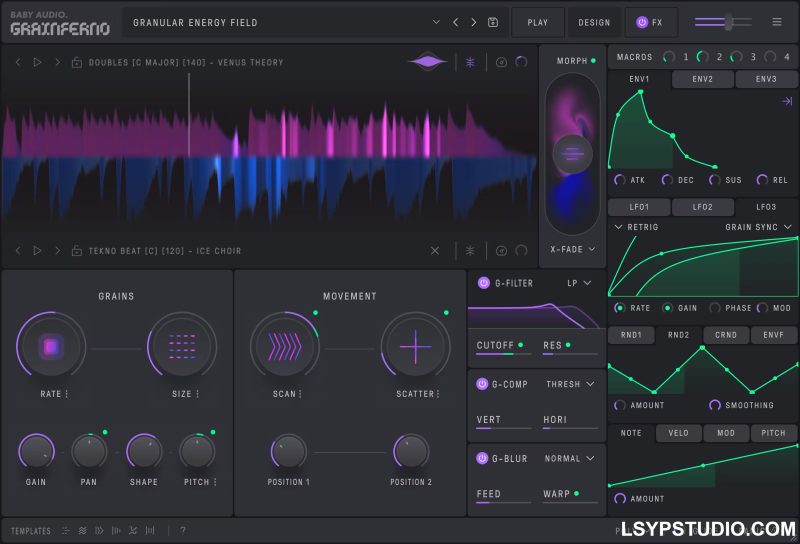Select the crossed-arrows template icon
Screen dimensions: 800x544
point(133,531)
